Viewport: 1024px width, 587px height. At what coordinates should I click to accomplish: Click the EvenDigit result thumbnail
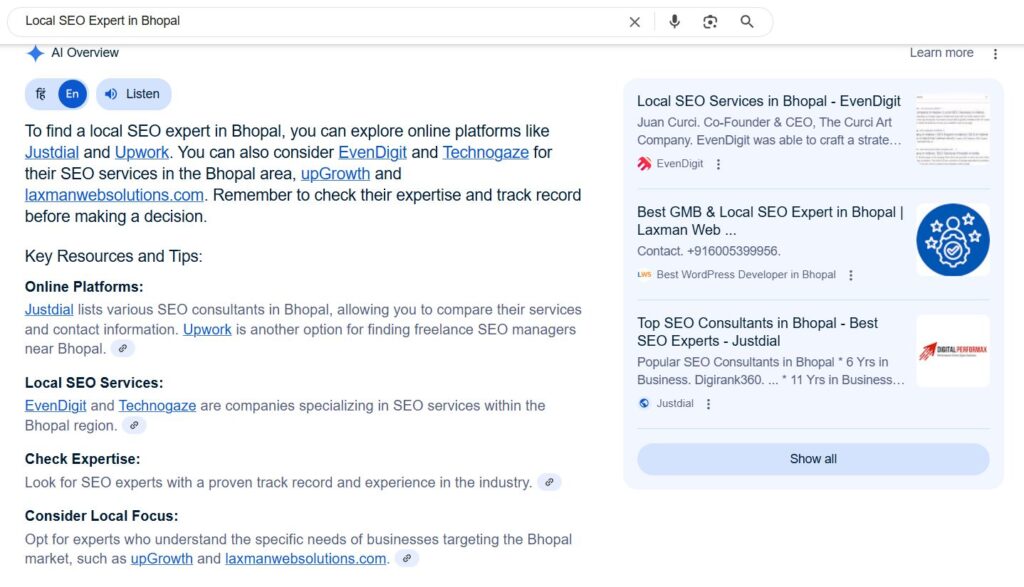point(952,129)
